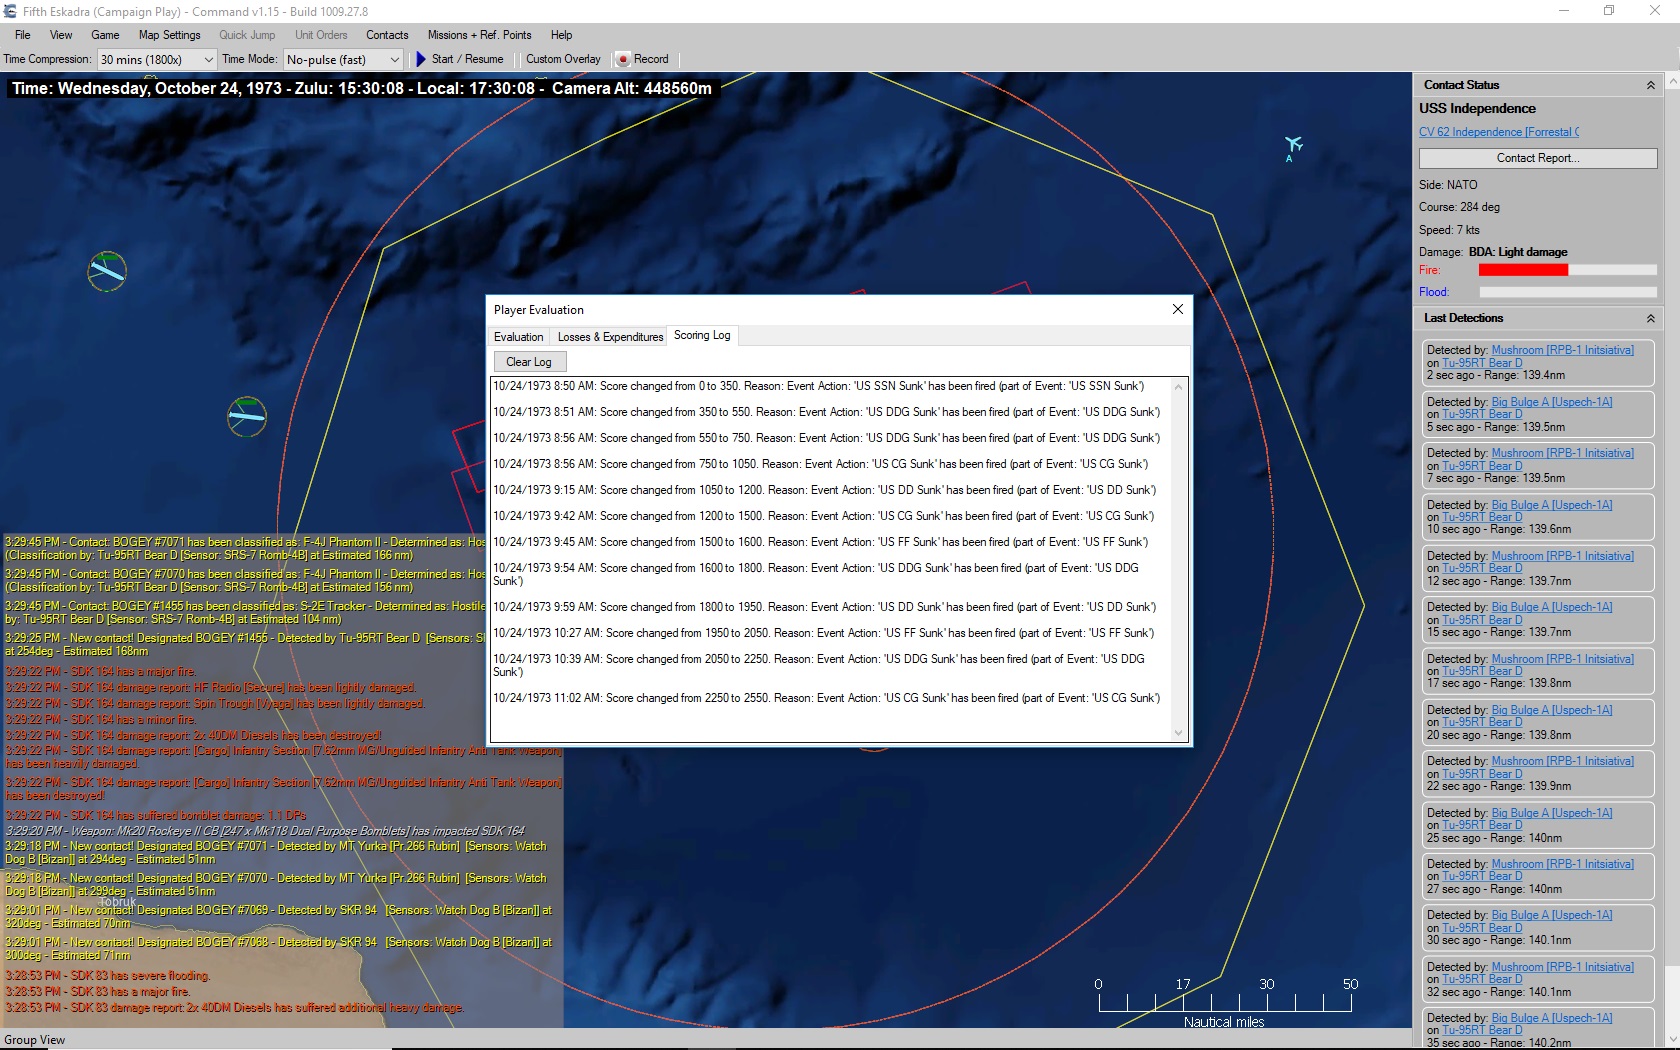Click the 'Course: 284 deg' text
The width and height of the screenshot is (1680, 1050).
tap(1459, 207)
